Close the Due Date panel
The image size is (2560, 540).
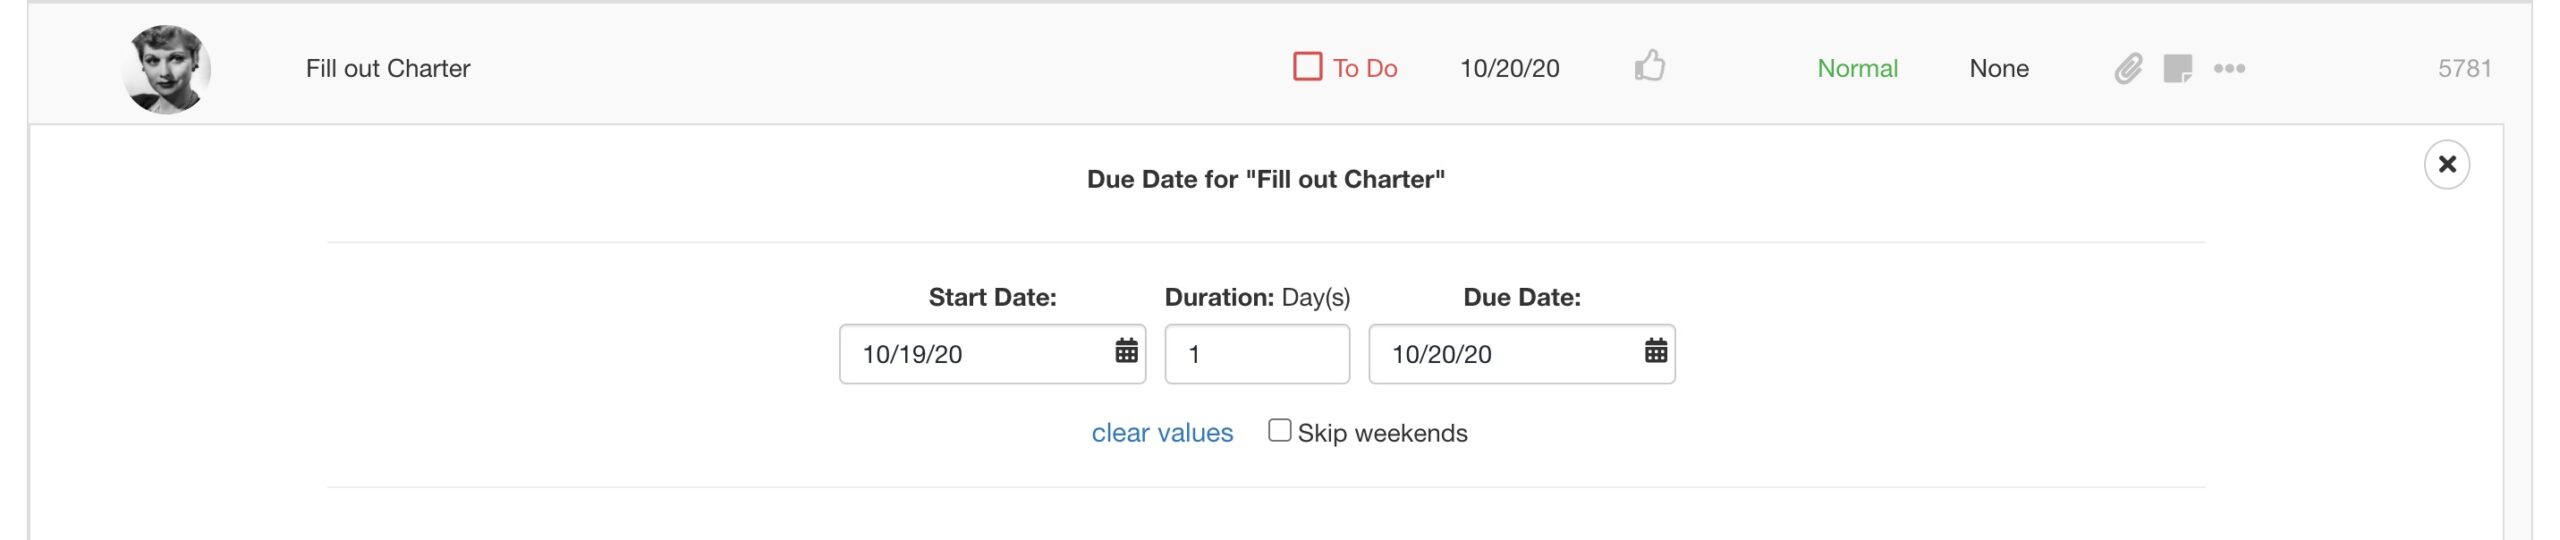pyautogui.click(x=2446, y=164)
